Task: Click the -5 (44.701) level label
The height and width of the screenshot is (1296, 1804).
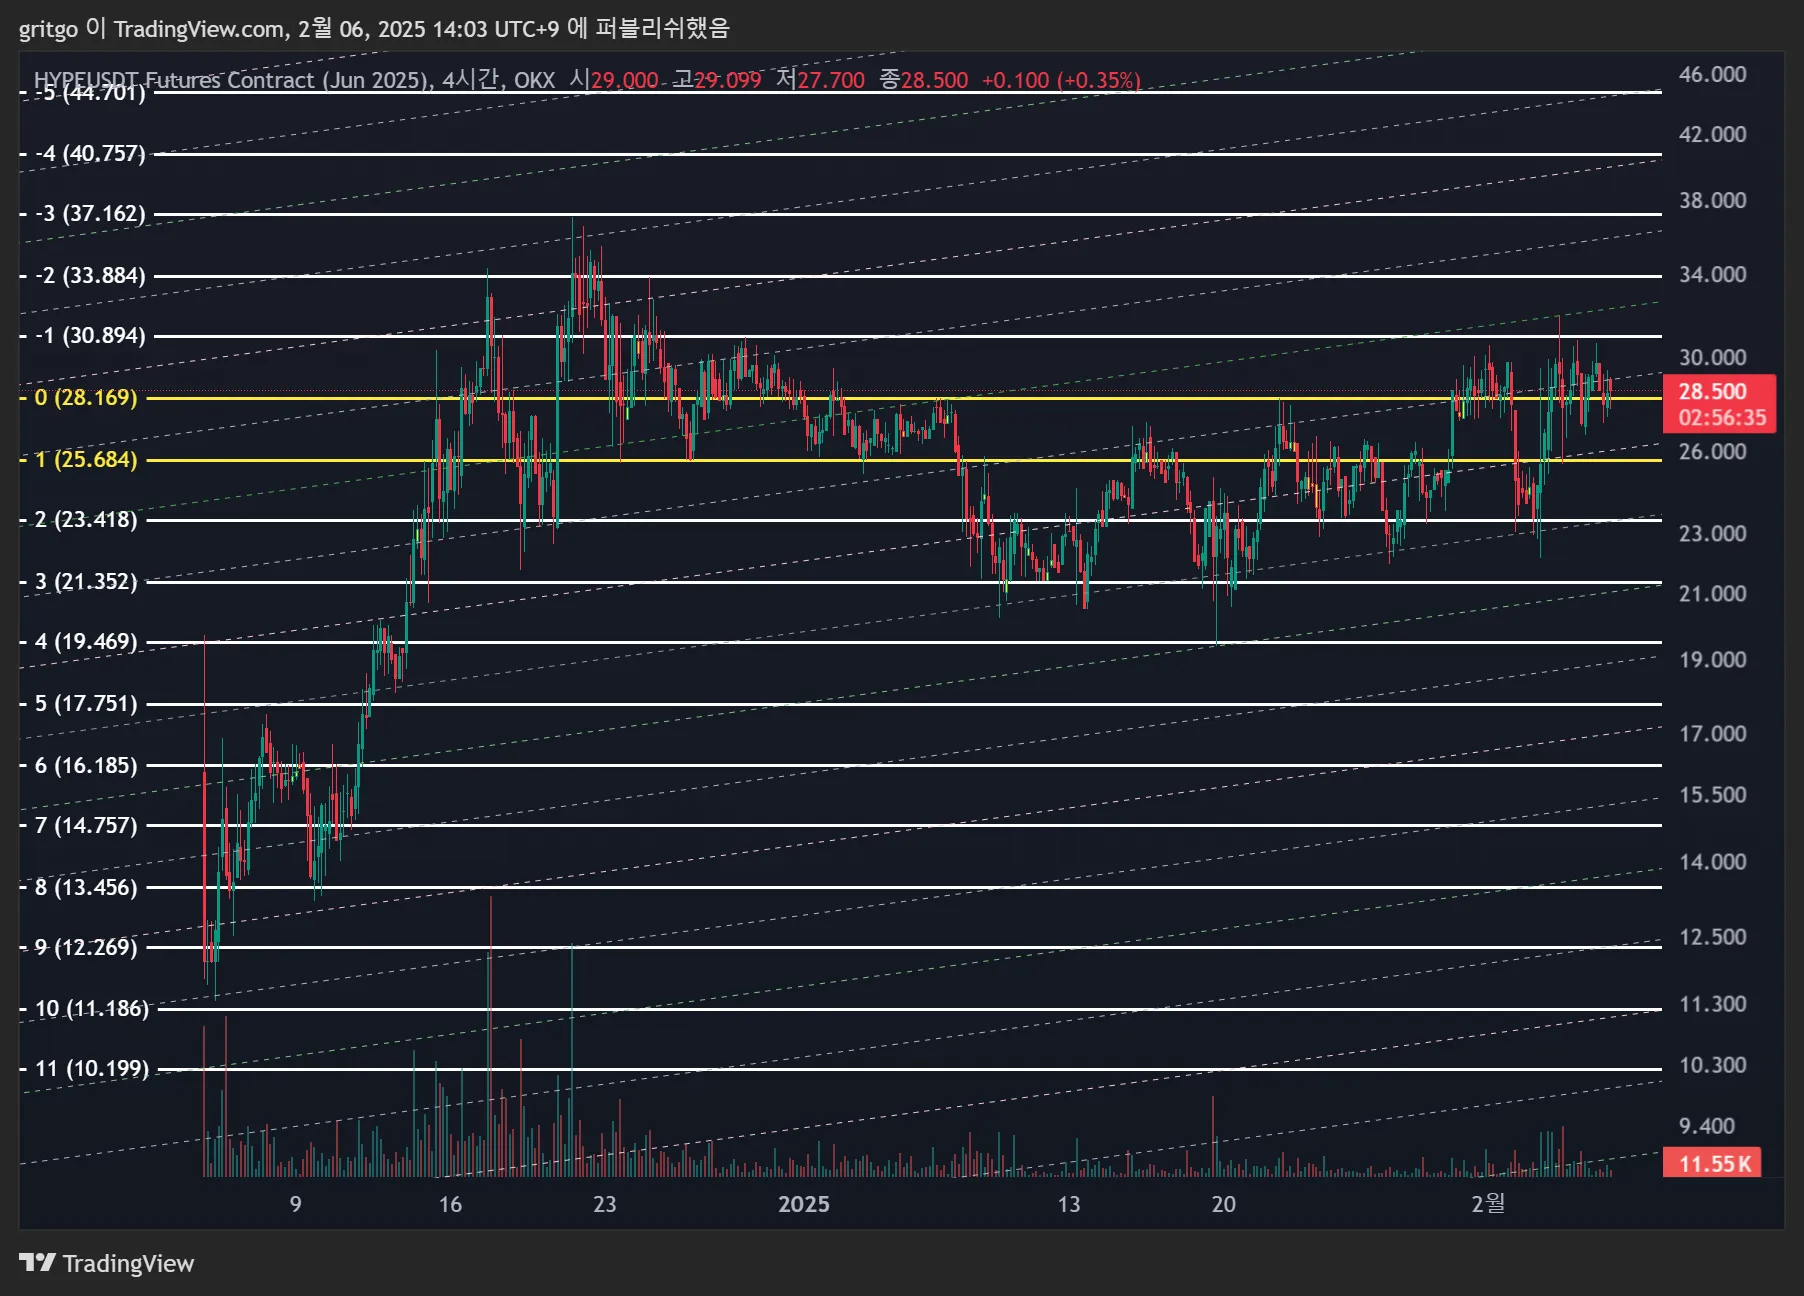Action: point(90,93)
